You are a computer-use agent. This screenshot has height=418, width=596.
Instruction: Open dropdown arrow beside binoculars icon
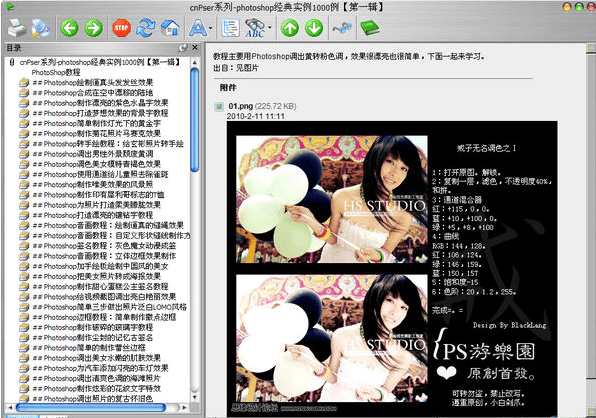point(270,28)
